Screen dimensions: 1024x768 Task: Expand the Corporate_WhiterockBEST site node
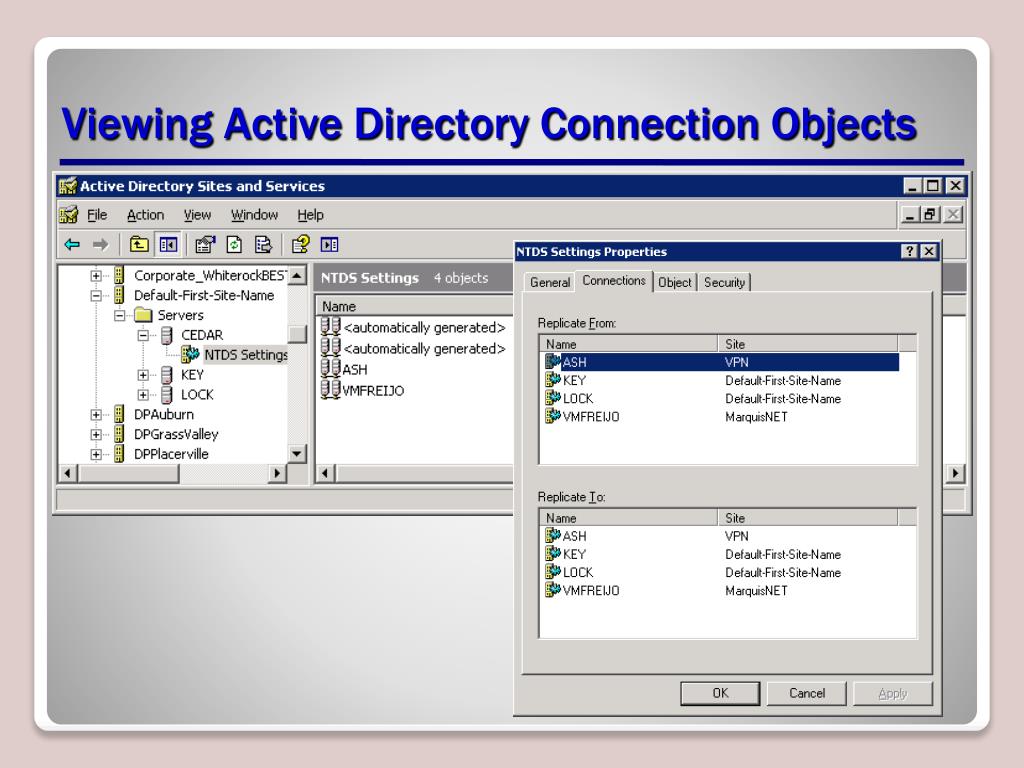point(96,276)
